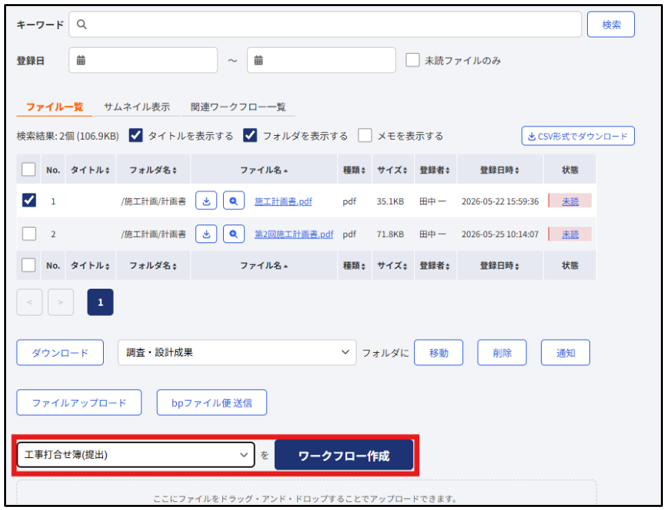667x510 pixels.
Task: Click the 移動 button
Action: pos(439,353)
